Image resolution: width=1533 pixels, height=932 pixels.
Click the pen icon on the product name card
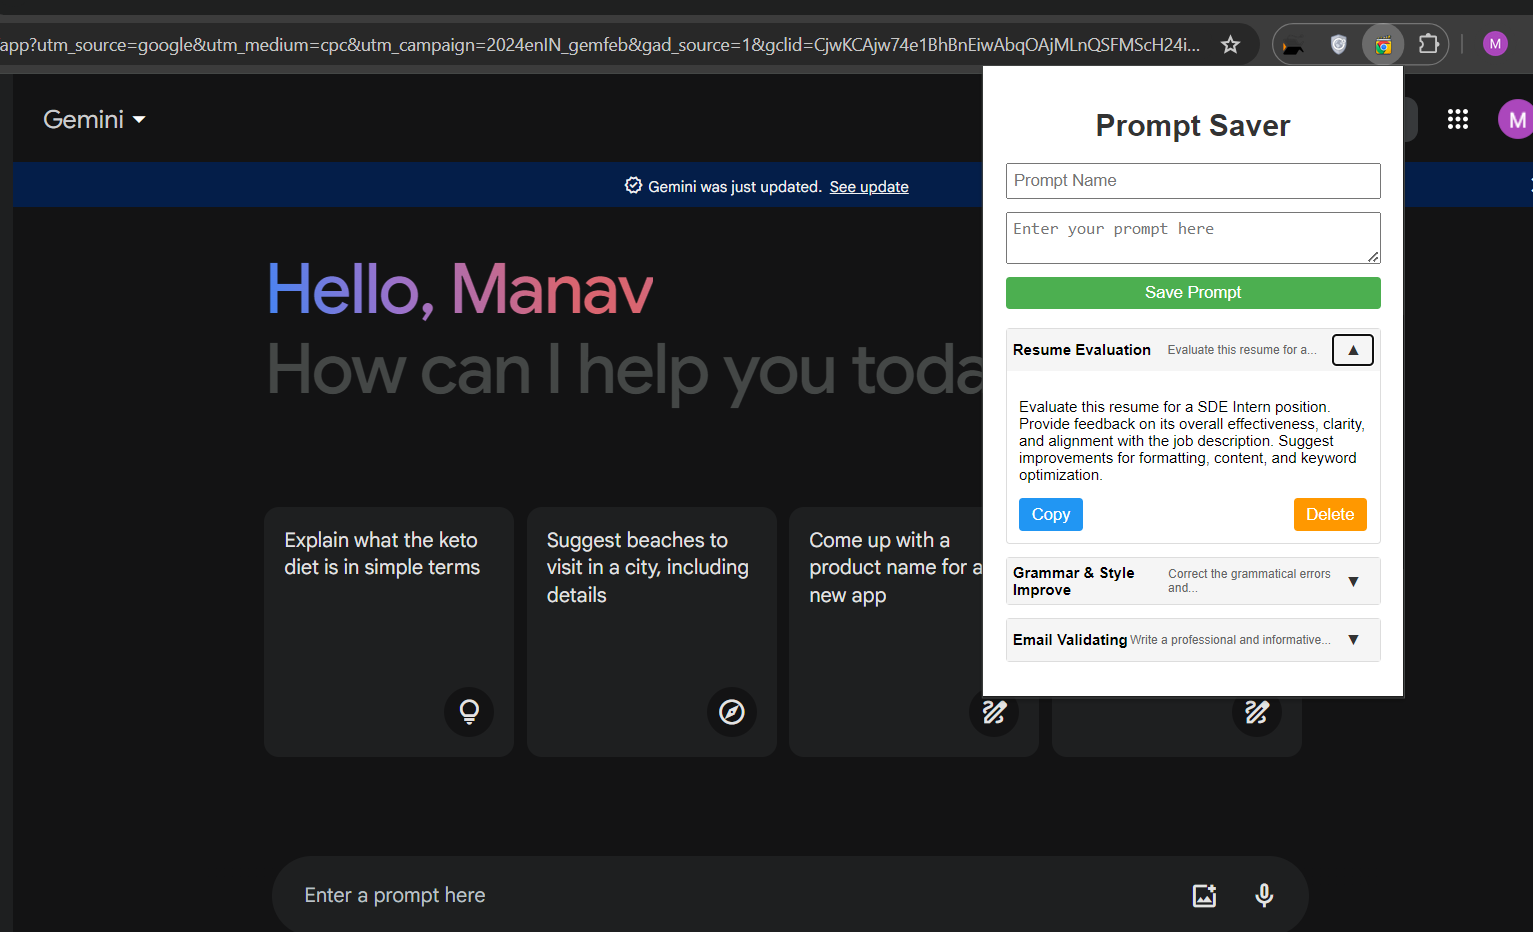(993, 712)
